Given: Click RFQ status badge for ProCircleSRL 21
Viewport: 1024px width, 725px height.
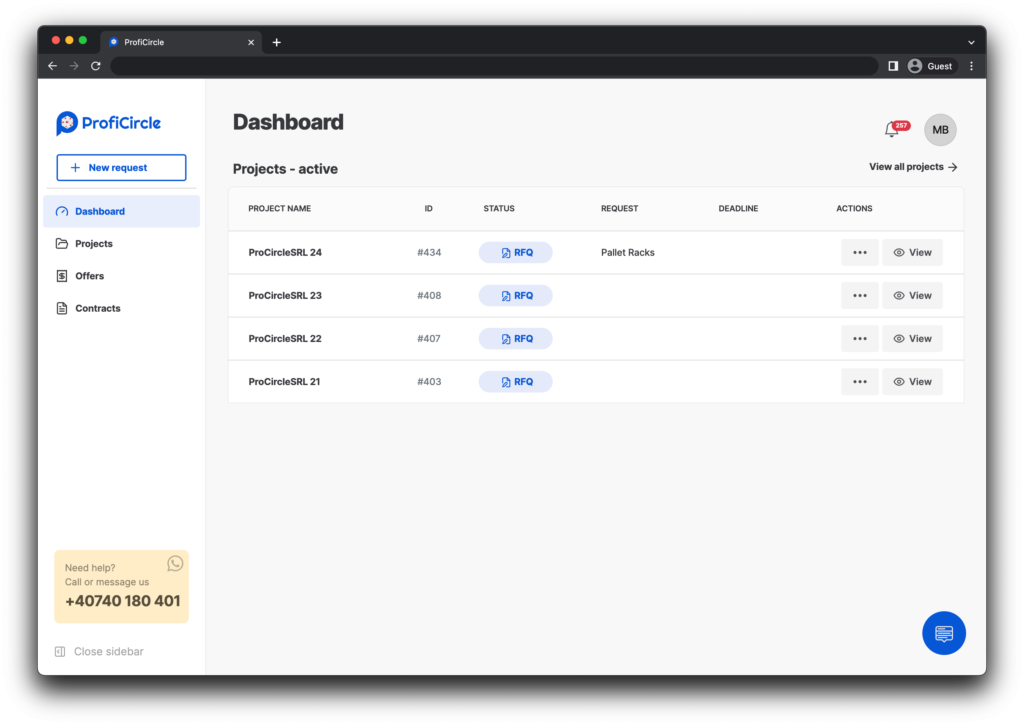Looking at the screenshot, I should [515, 382].
